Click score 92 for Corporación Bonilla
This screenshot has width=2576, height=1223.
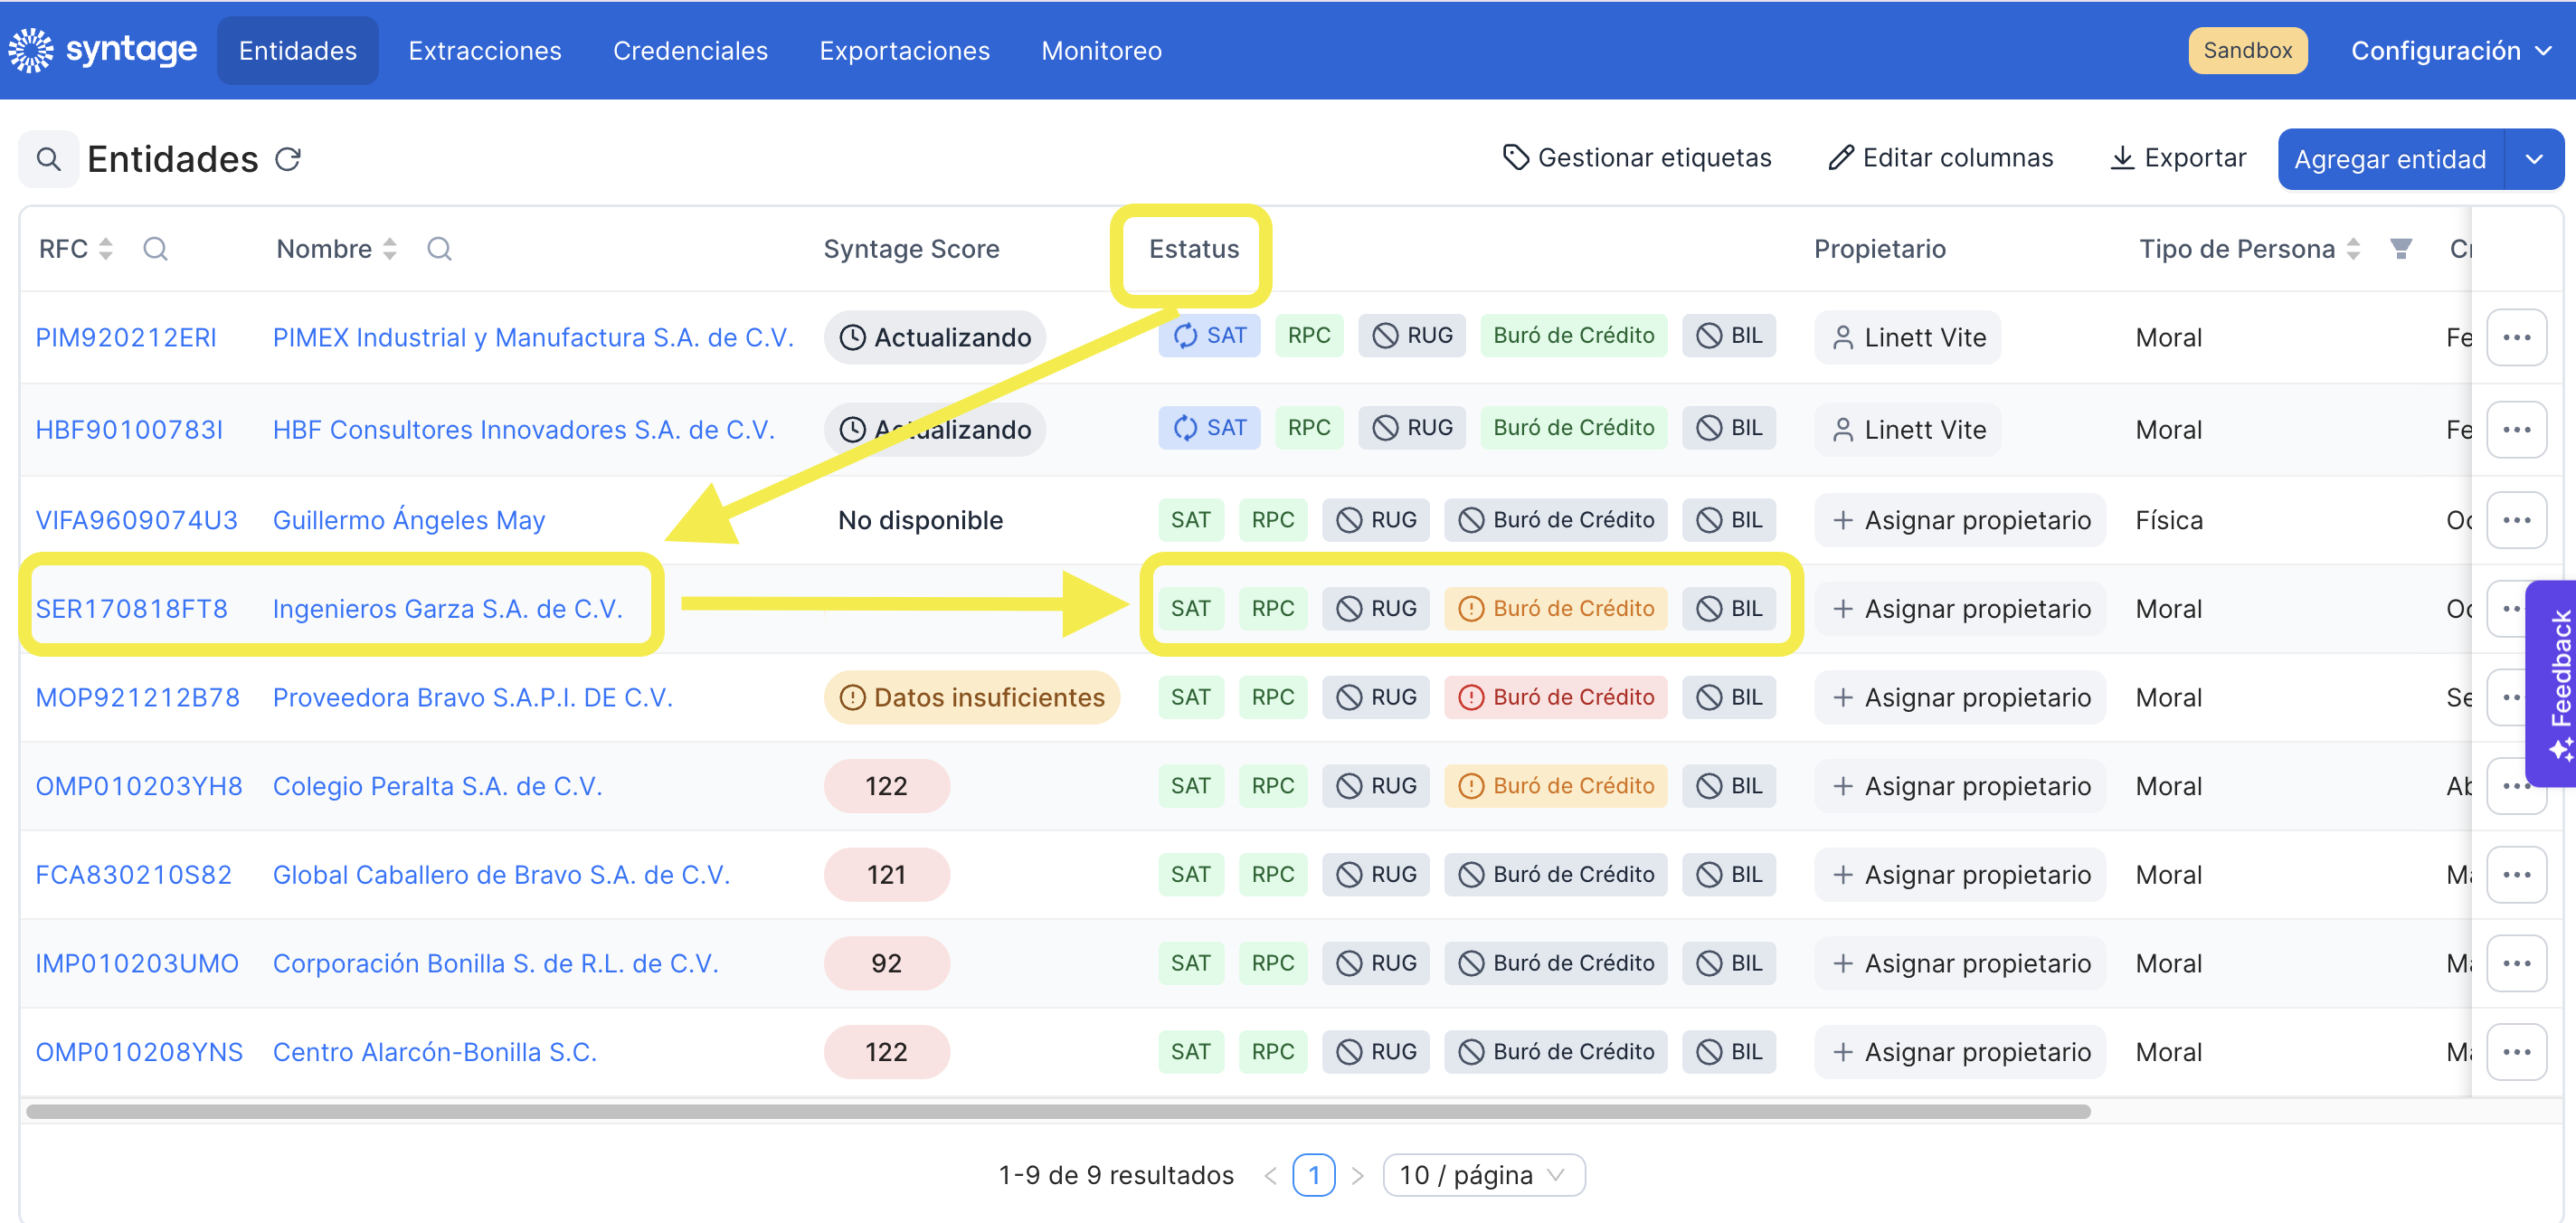[886, 963]
